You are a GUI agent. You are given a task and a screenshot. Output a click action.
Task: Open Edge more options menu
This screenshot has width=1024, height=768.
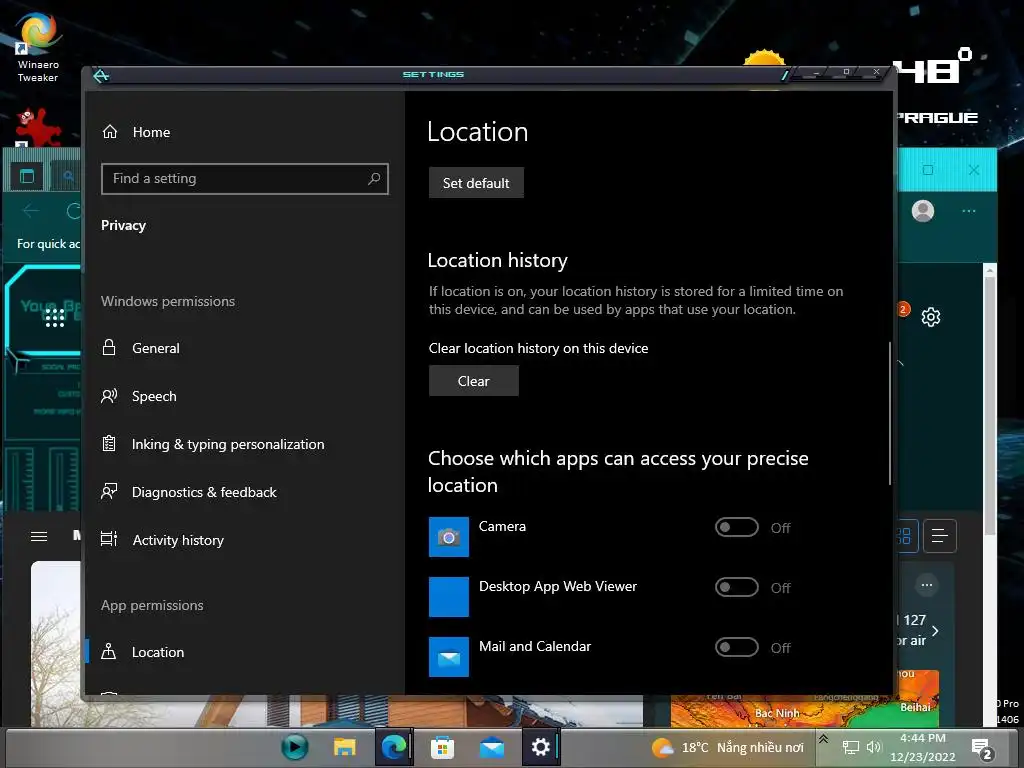(968, 211)
